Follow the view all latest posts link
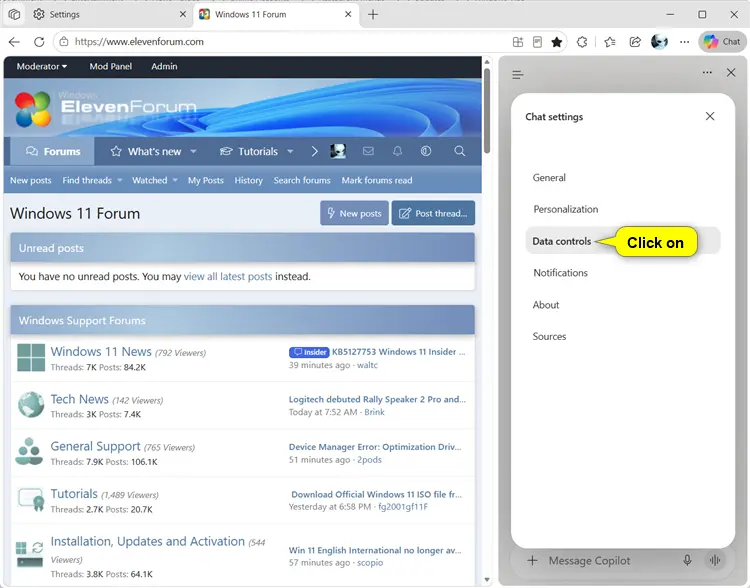 coord(228,277)
